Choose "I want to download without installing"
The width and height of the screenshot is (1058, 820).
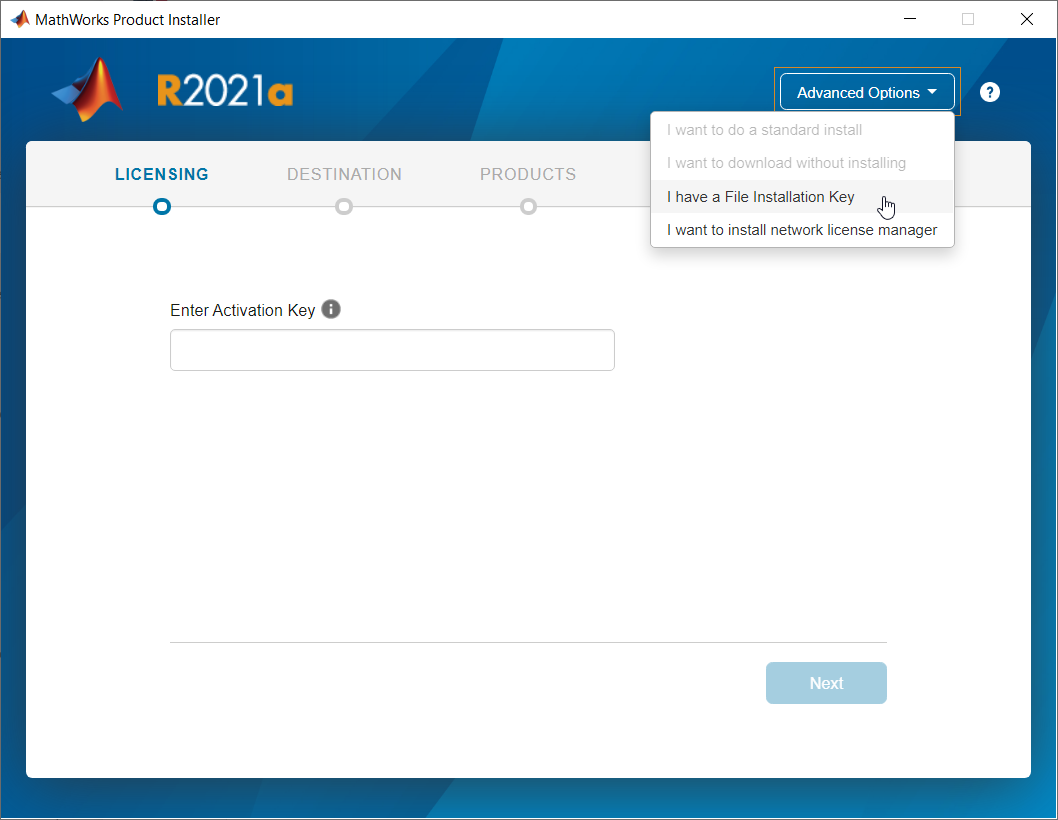coord(802,163)
